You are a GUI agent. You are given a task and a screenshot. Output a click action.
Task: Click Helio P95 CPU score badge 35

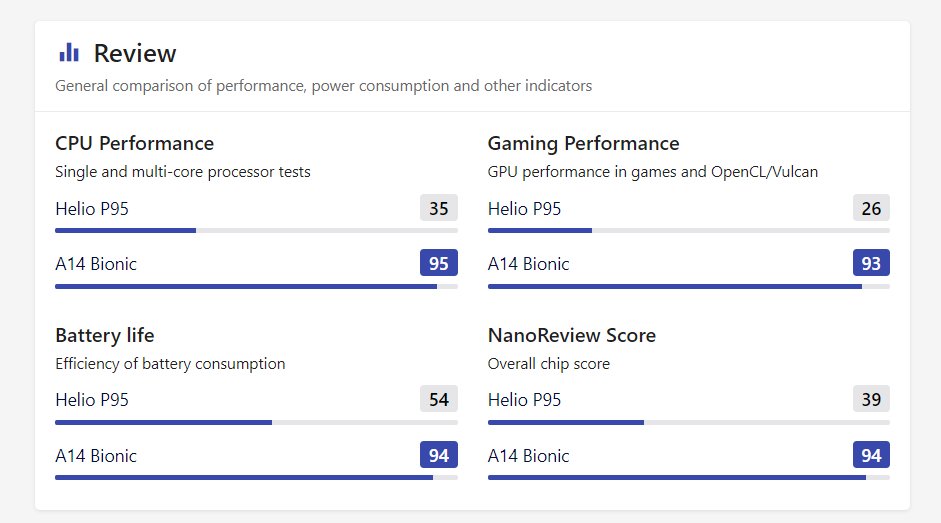pos(439,208)
